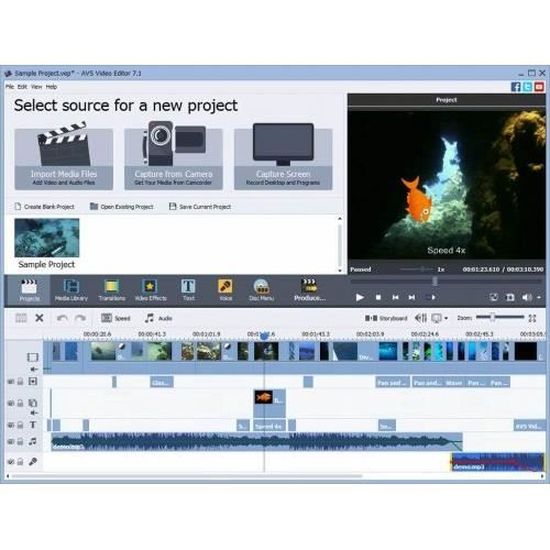Click the preview monitor icon

(x=436, y=318)
